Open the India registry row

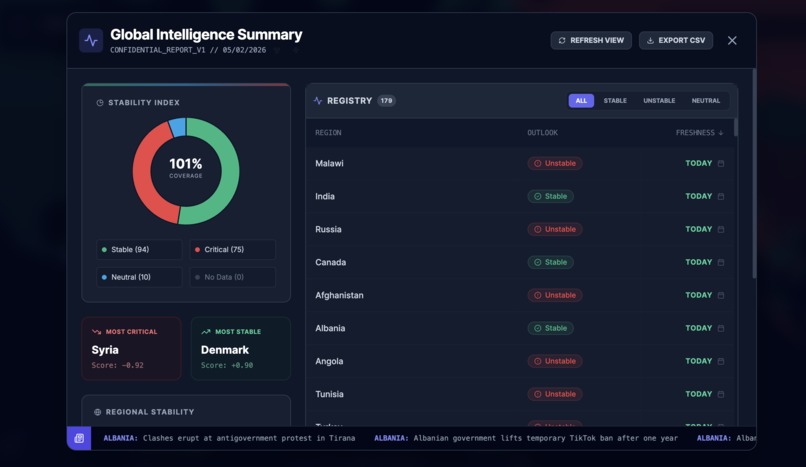pos(520,196)
